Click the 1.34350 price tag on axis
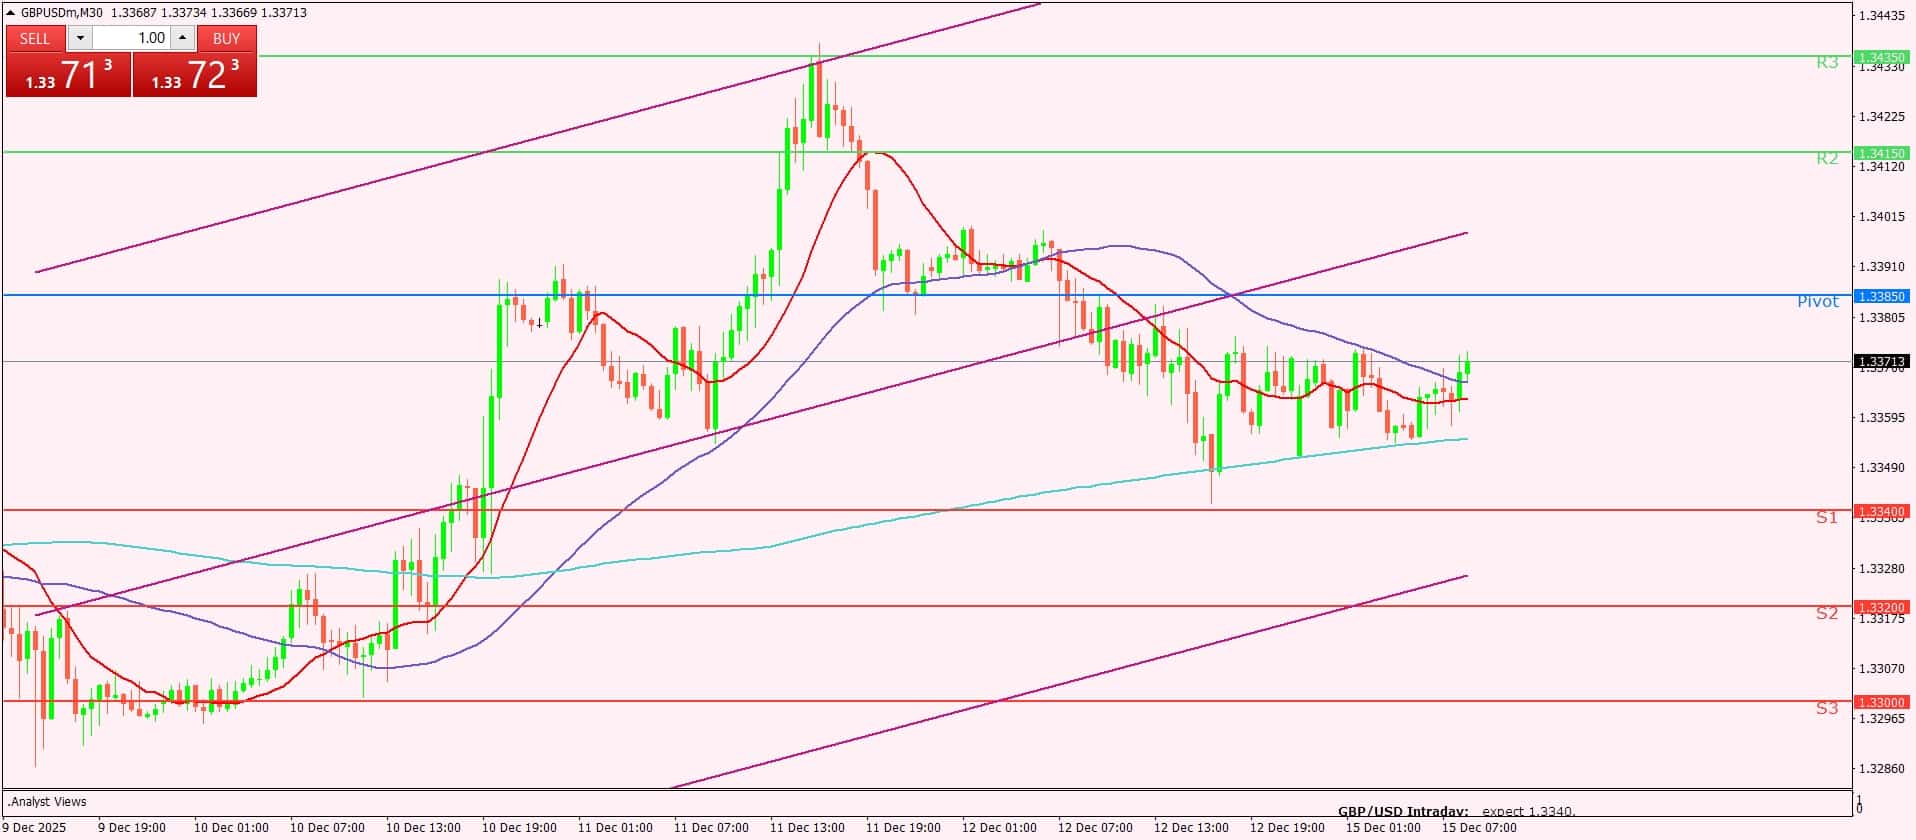This screenshot has width=1916, height=840. click(x=1881, y=57)
